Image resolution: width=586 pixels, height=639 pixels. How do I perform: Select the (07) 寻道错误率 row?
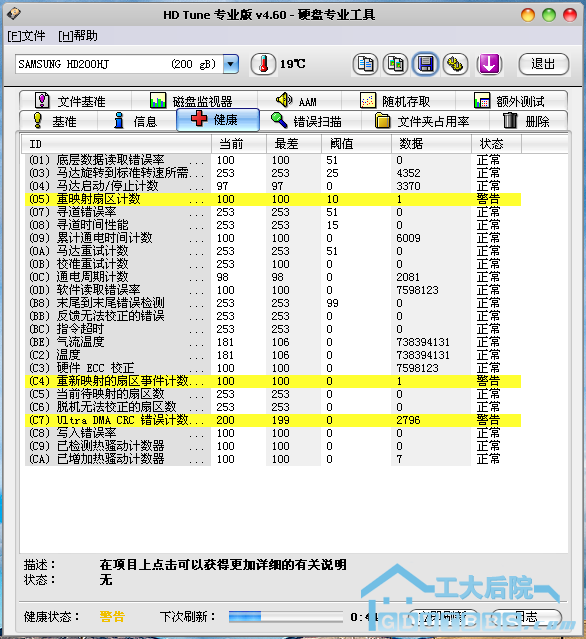[x=273, y=212]
